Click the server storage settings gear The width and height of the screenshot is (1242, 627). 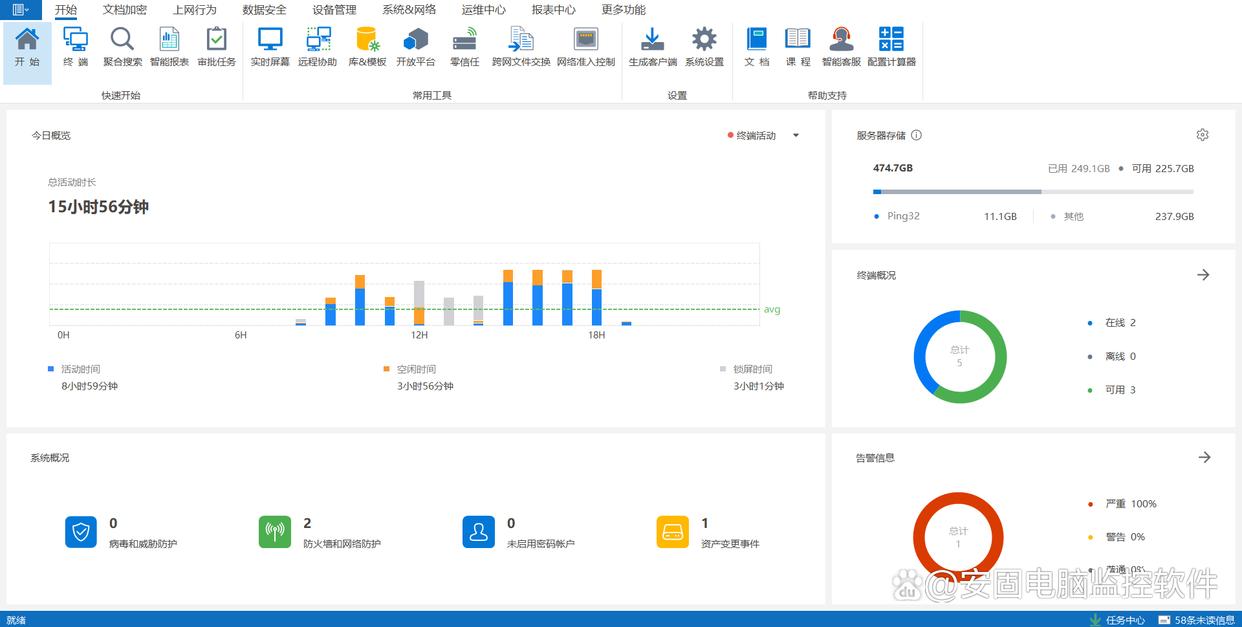pyautogui.click(x=1202, y=135)
